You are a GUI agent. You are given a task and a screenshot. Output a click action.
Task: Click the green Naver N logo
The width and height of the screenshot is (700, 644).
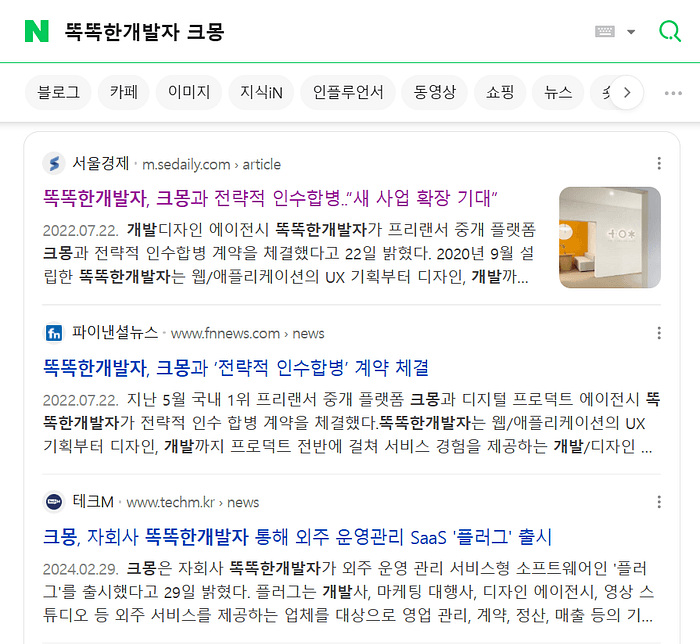point(37,31)
